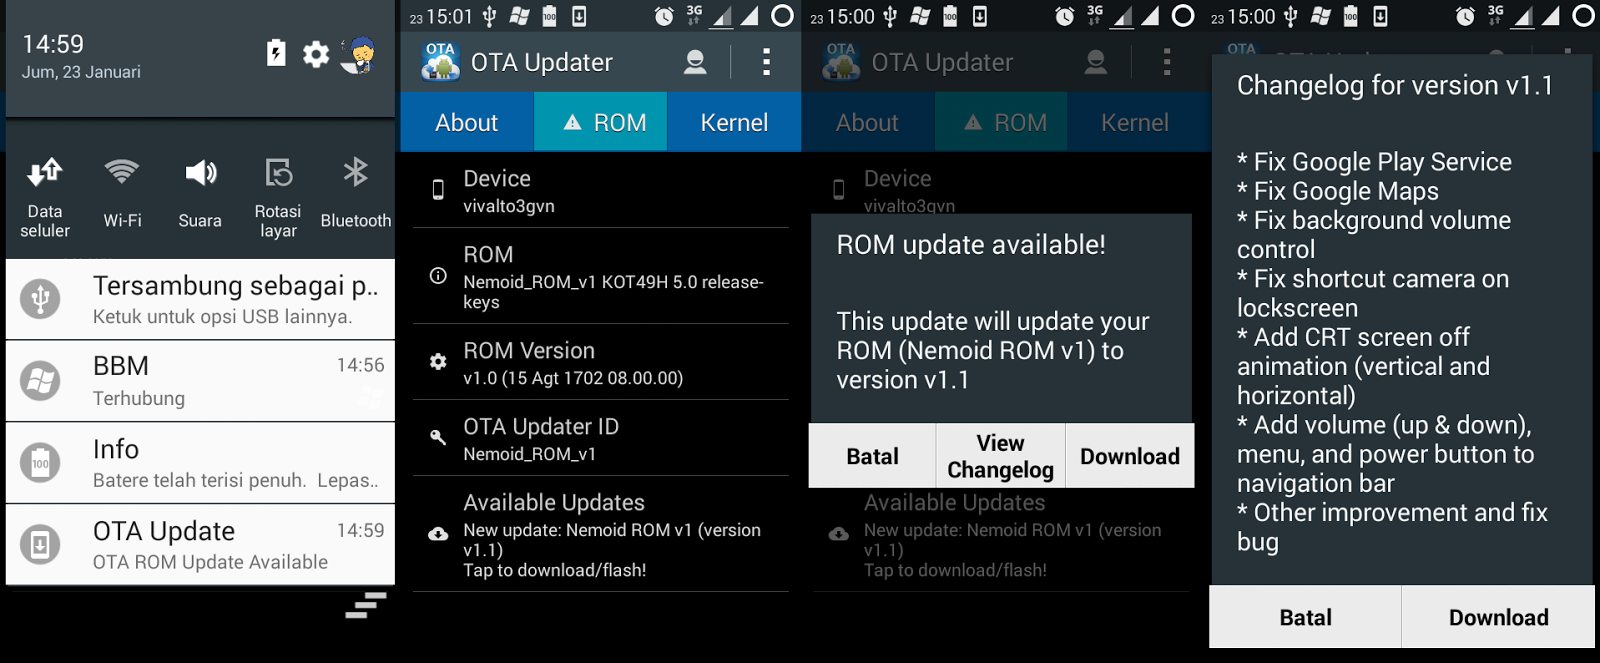This screenshot has width=1600, height=663.
Task: Tap the battery charging icon in shade header
Action: click(x=276, y=53)
